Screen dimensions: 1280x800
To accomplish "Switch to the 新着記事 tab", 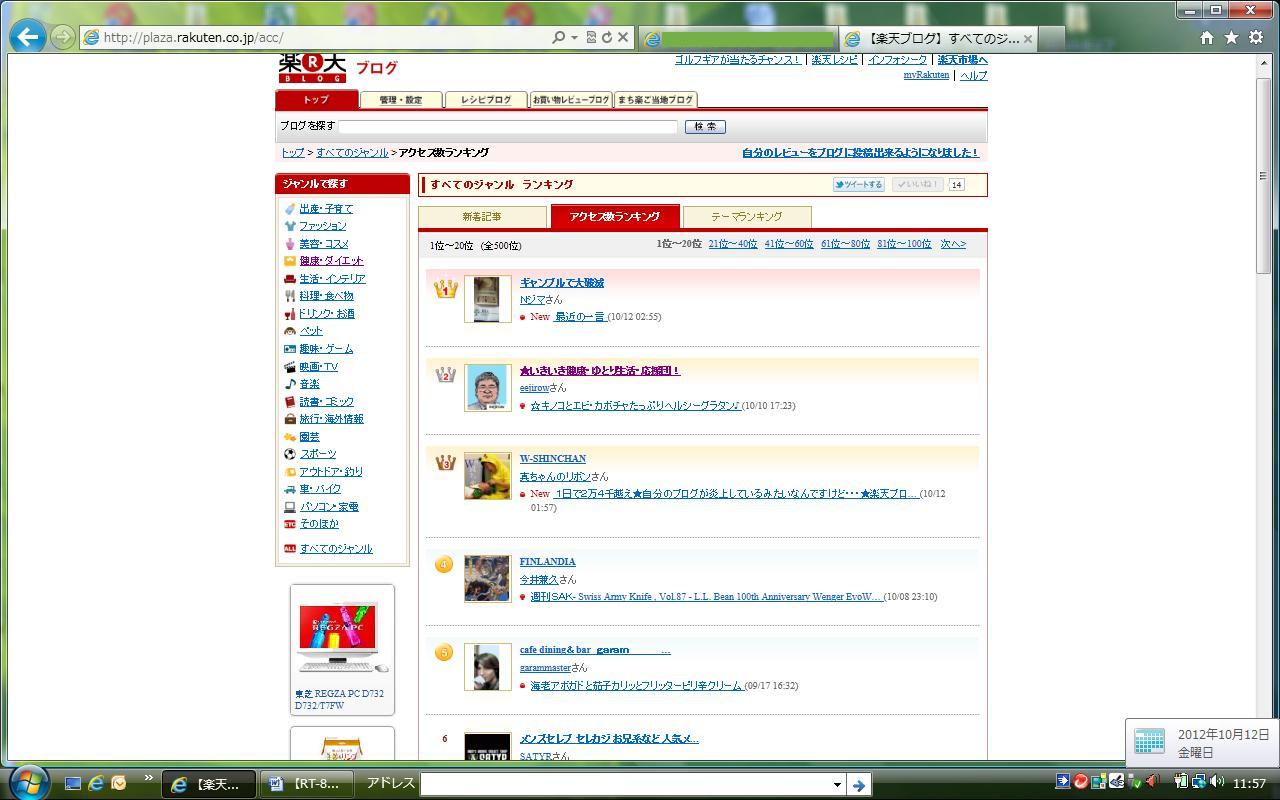I will [482, 217].
